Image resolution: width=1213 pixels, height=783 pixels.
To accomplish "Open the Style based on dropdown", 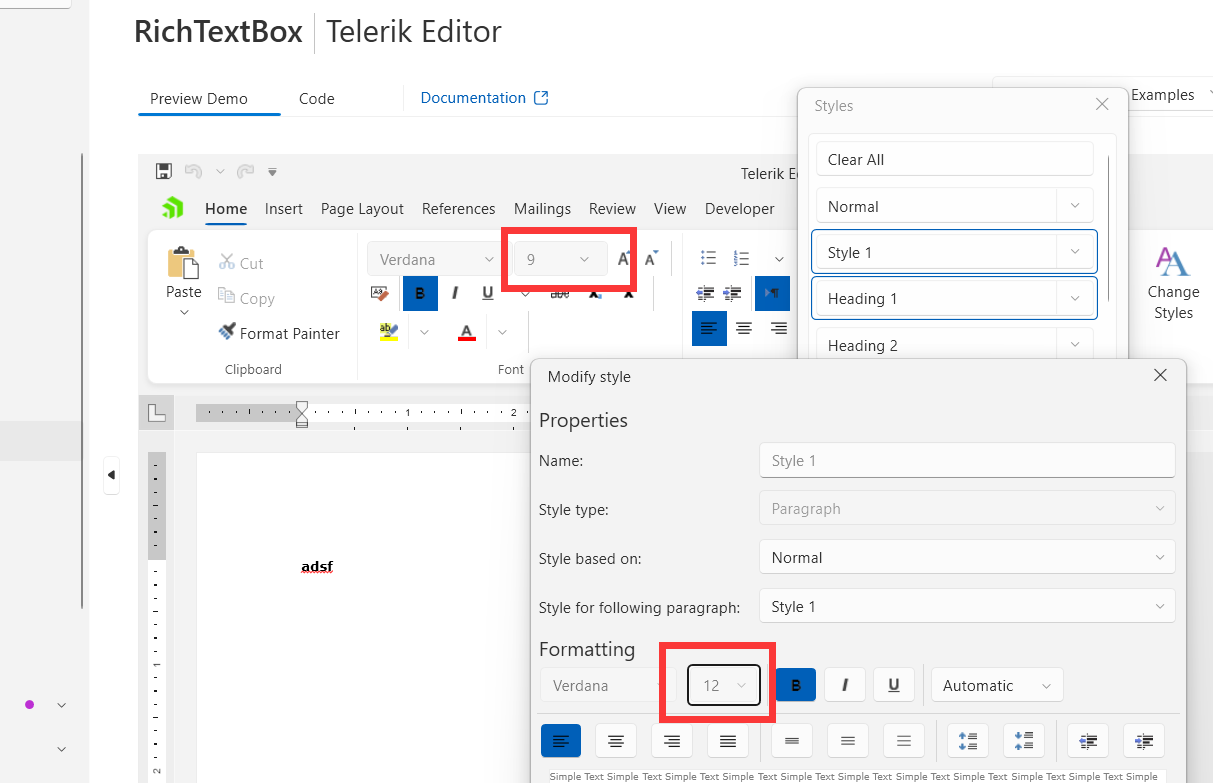I will (x=967, y=557).
